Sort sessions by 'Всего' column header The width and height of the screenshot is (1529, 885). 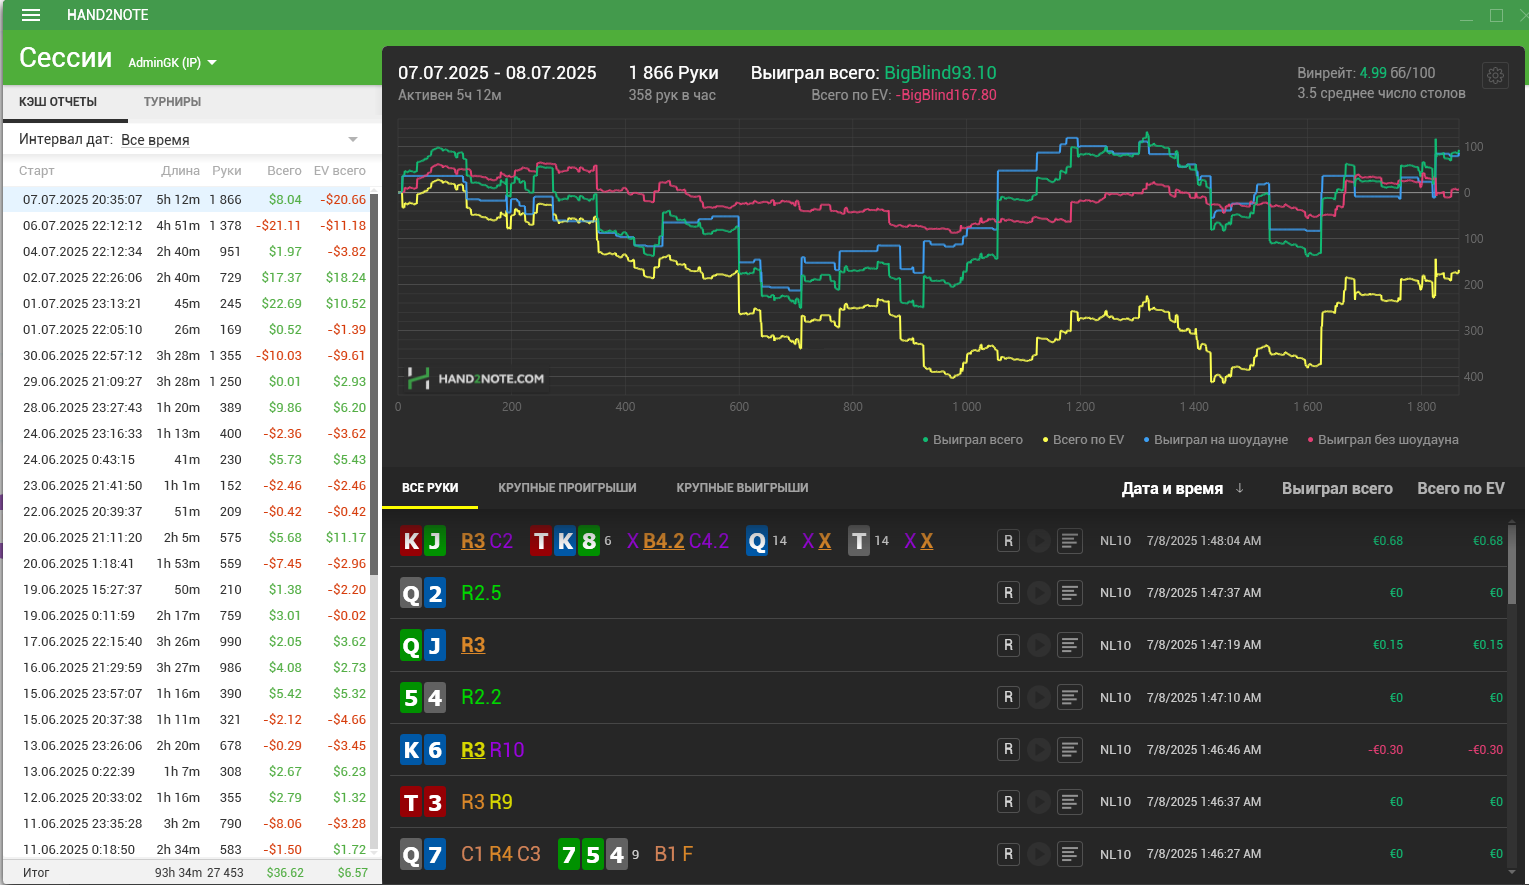284,171
